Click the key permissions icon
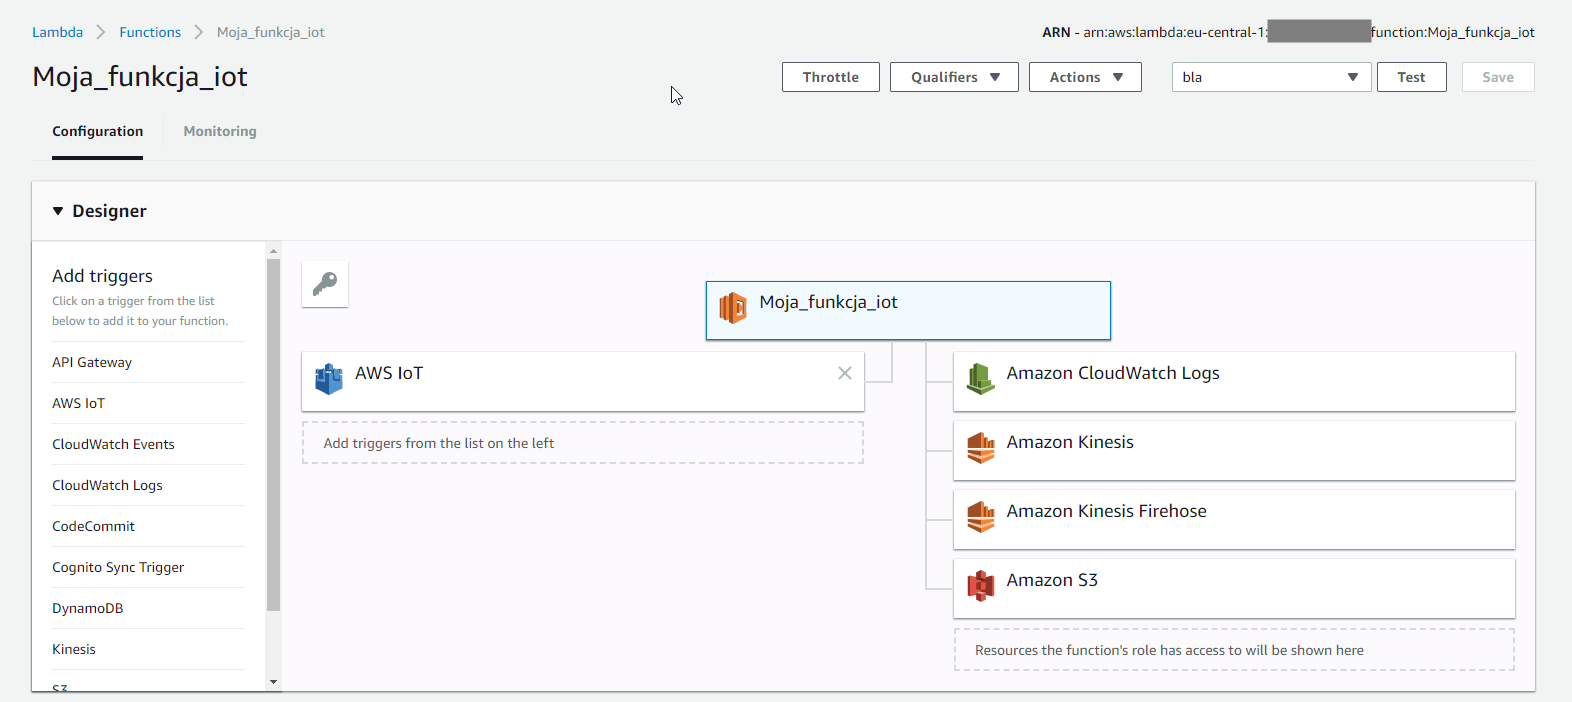 pyautogui.click(x=325, y=285)
